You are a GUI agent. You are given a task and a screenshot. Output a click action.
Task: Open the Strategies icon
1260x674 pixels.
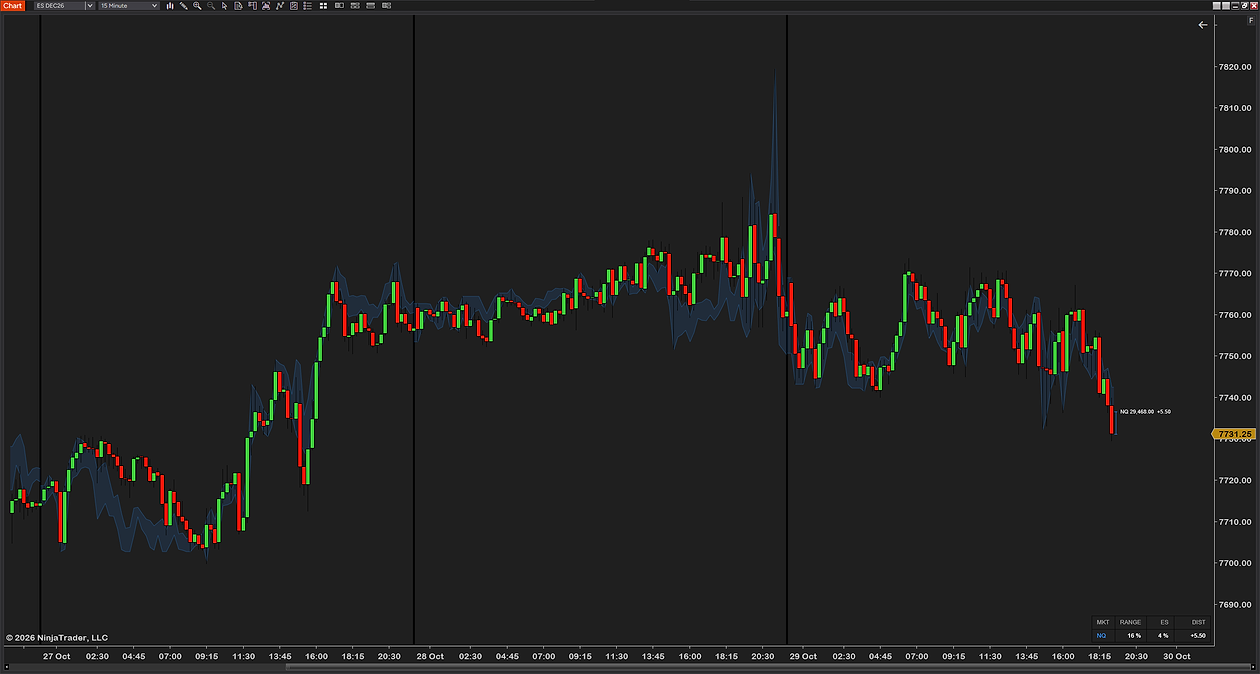click(x=294, y=6)
